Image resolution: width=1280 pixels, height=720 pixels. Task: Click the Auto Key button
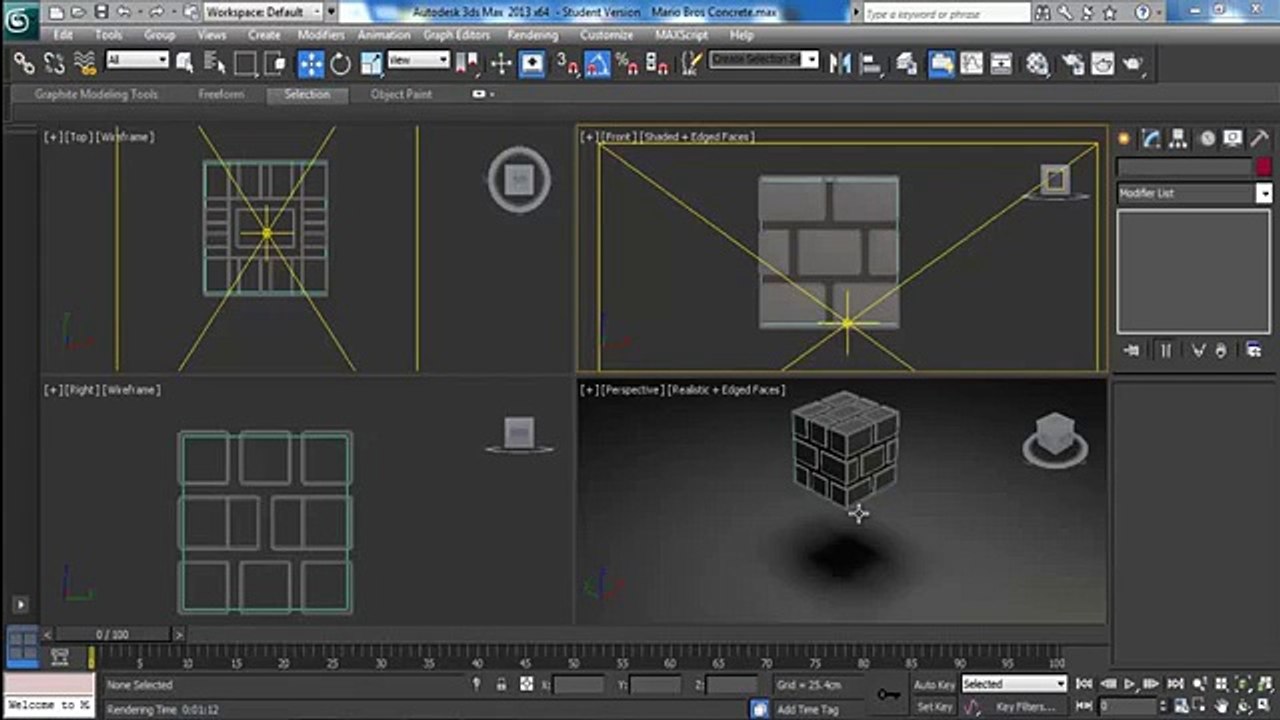pyautogui.click(x=934, y=685)
